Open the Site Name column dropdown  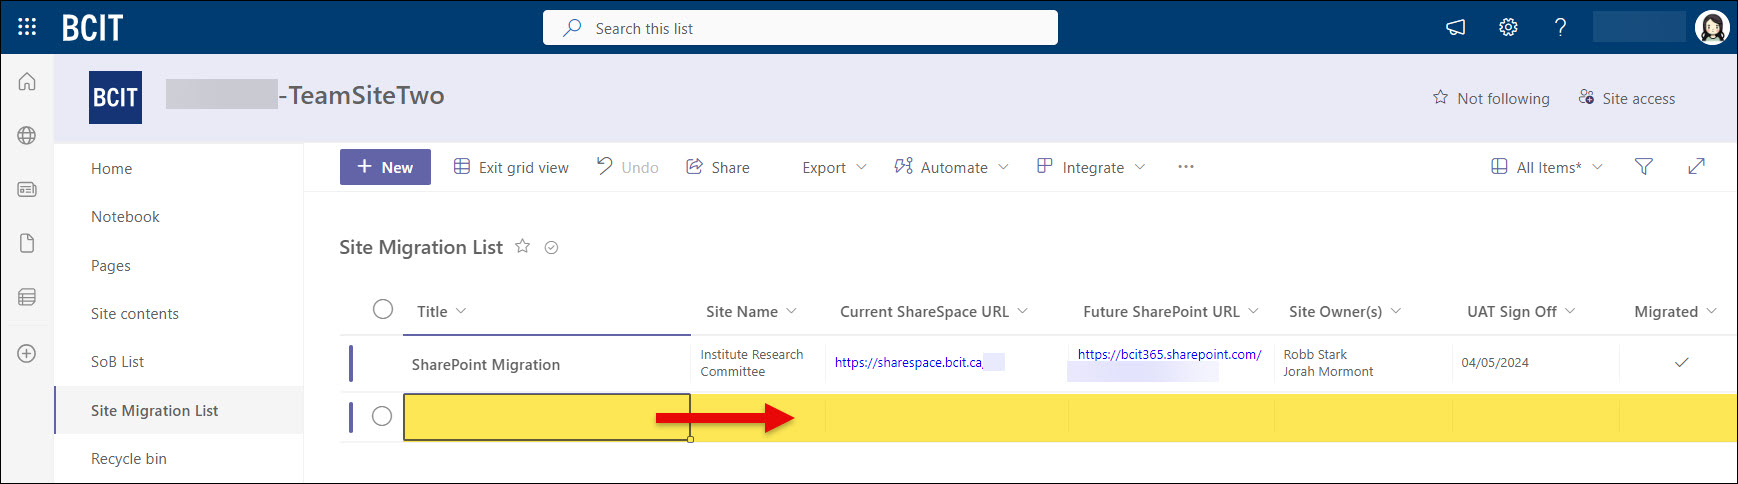pos(751,311)
